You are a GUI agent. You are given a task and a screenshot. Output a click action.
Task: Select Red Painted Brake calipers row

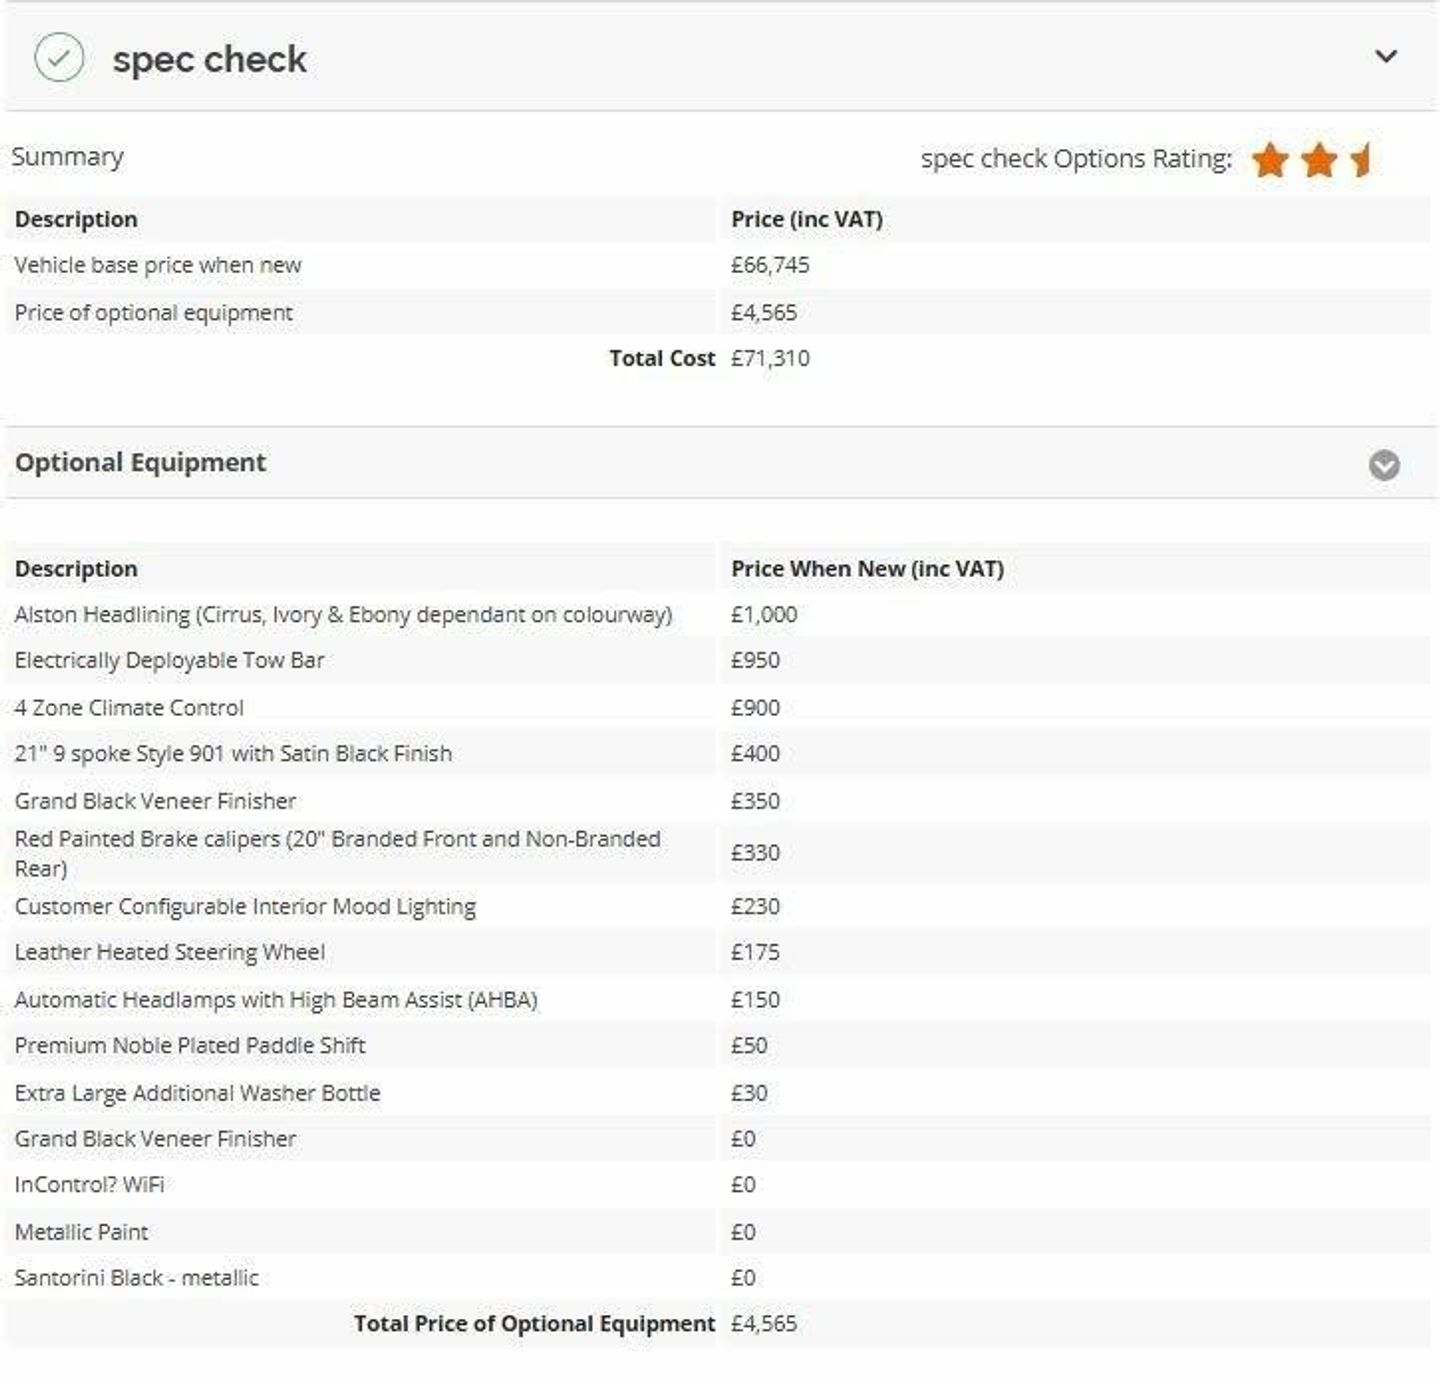718,853
